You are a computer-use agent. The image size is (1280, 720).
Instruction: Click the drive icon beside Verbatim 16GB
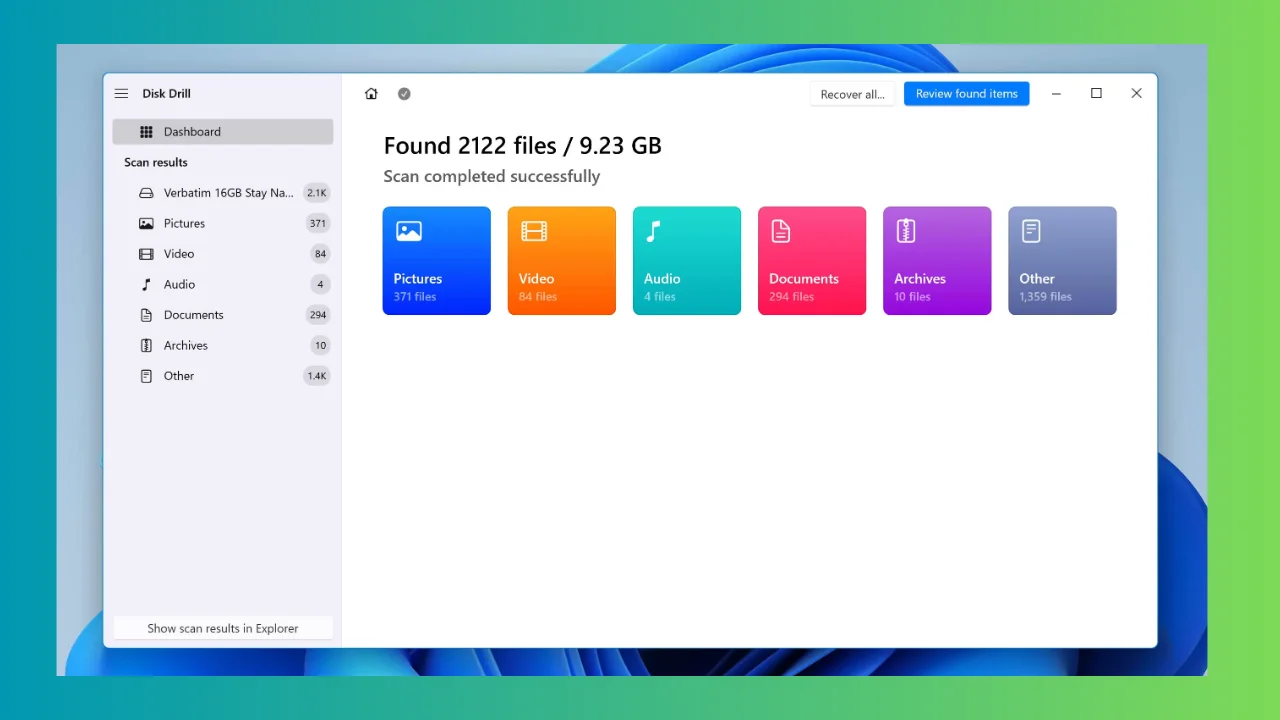click(146, 193)
